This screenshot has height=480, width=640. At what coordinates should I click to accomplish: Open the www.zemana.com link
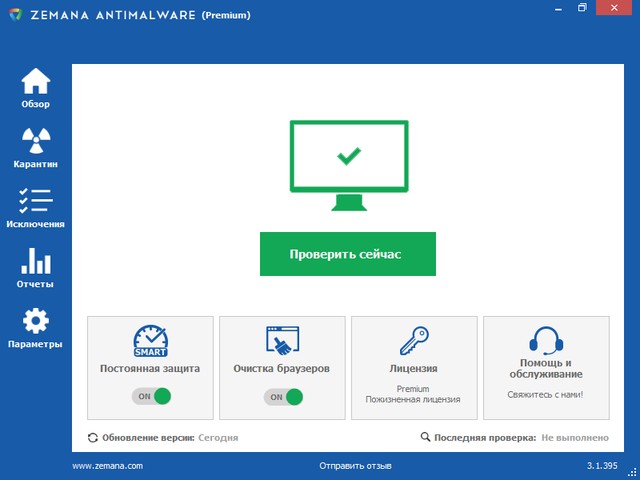click(x=108, y=466)
